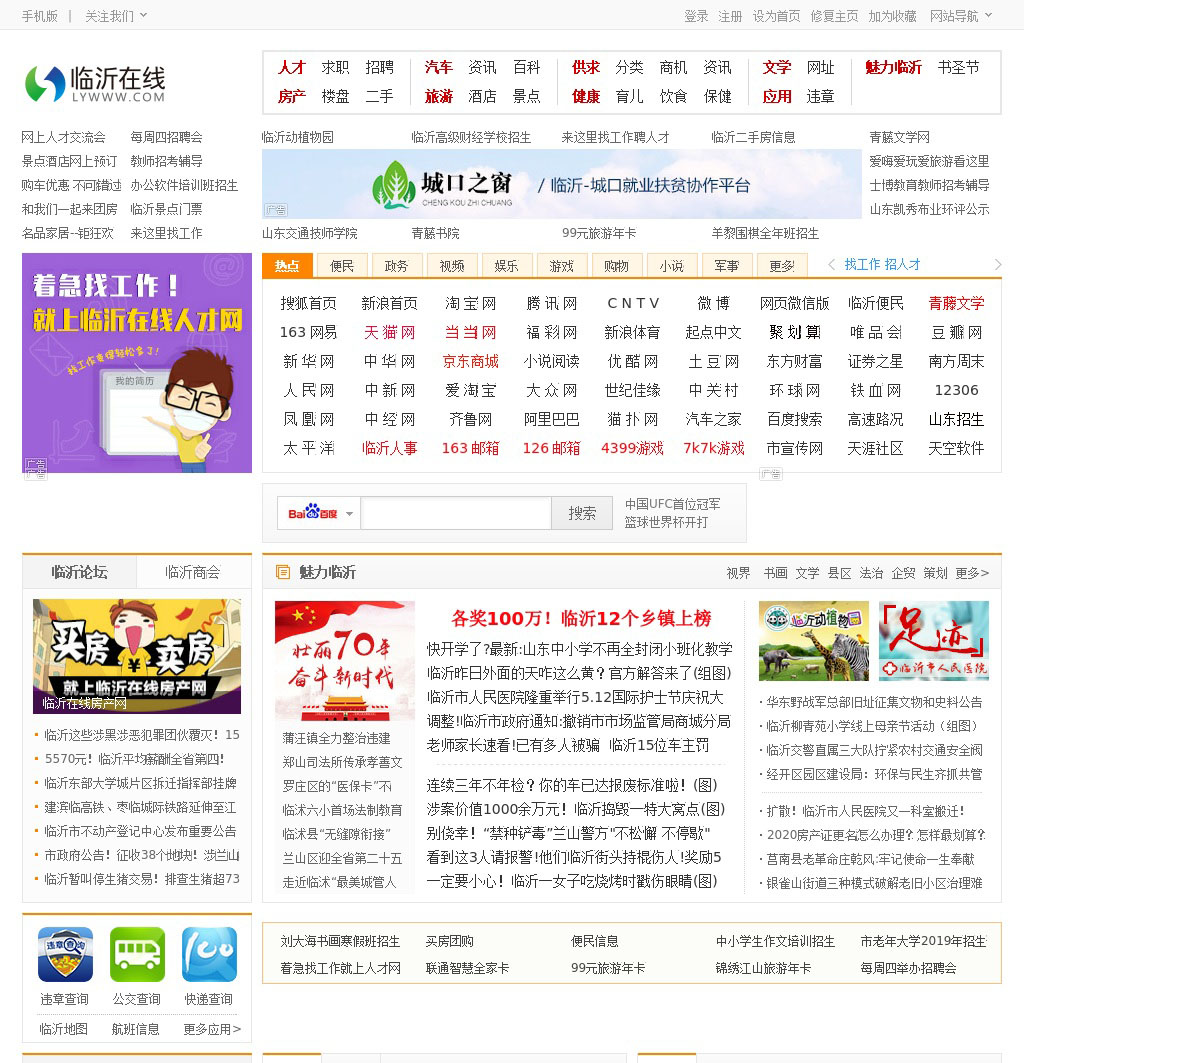Open the 刘大海书画寒假班招生 link
1200x1063 pixels.
pos(340,941)
